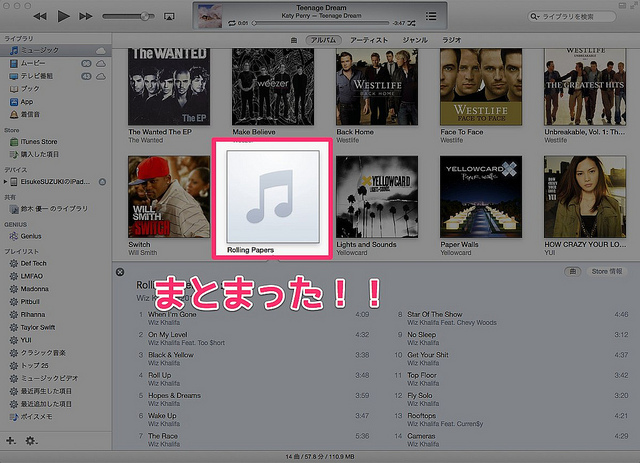
Task: Select the Westlife Back Home album
Action: [377, 87]
